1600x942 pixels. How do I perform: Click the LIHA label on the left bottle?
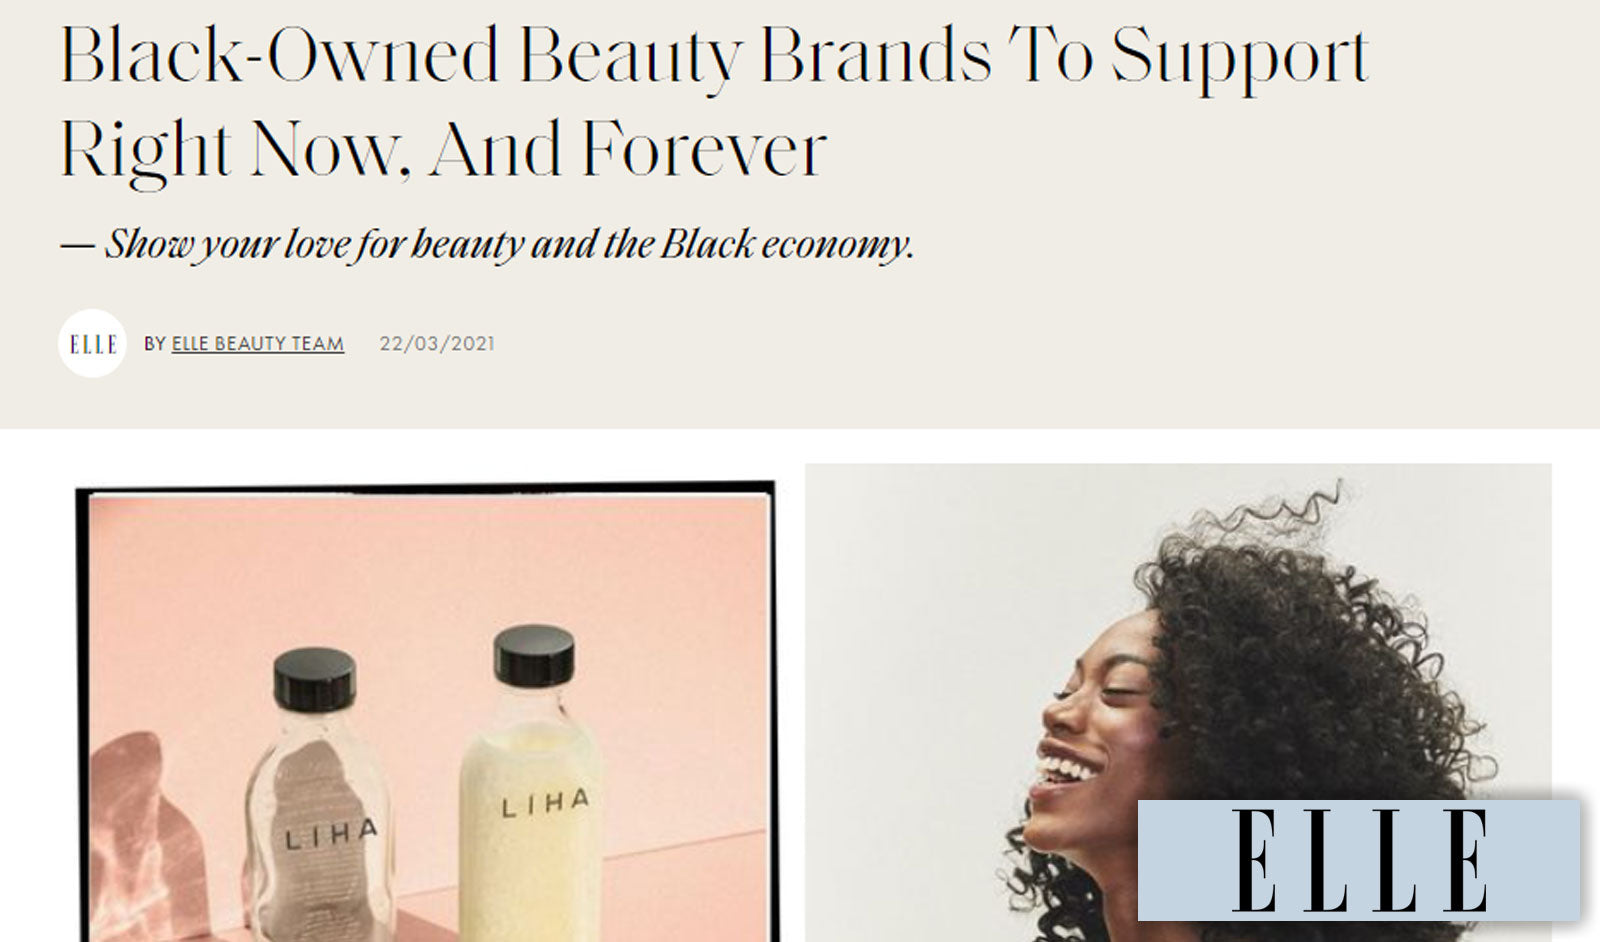click(x=331, y=834)
